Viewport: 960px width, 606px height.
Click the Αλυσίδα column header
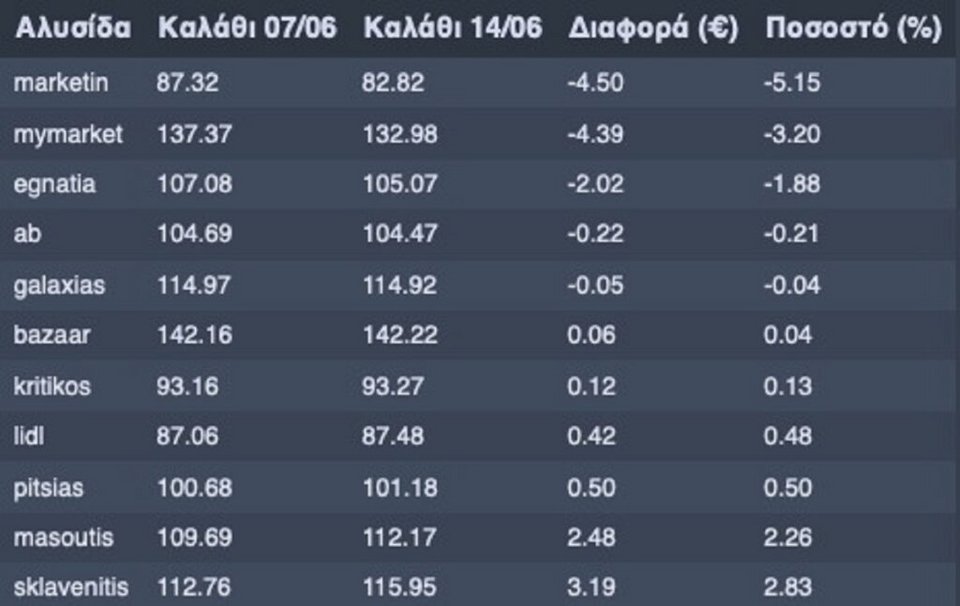click(x=73, y=28)
